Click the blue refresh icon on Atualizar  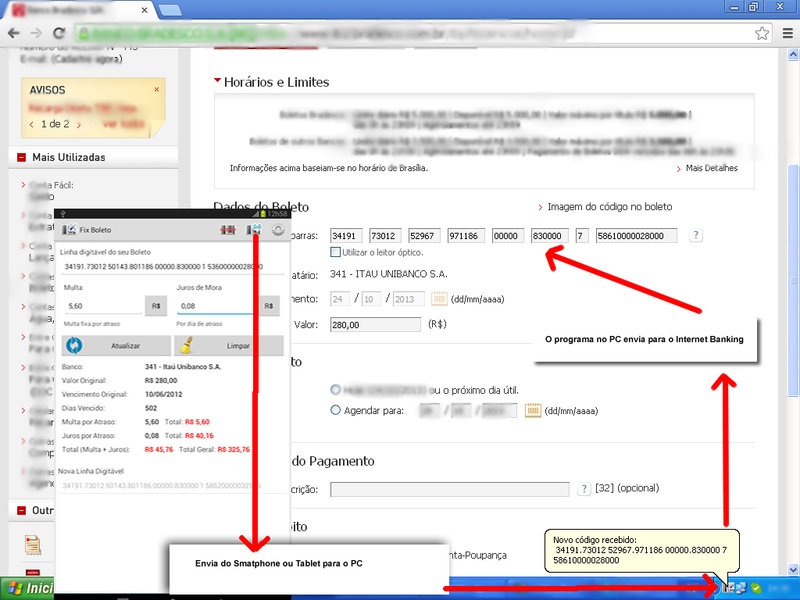click(x=74, y=345)
